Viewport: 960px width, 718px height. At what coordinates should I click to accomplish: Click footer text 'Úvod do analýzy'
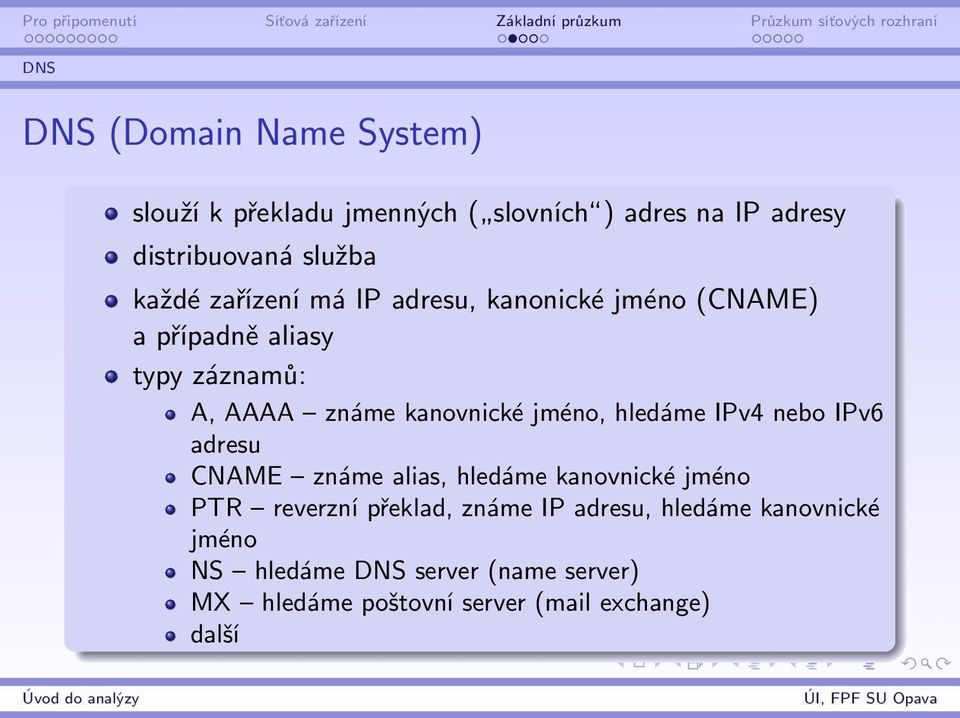(x=81, y=698)
